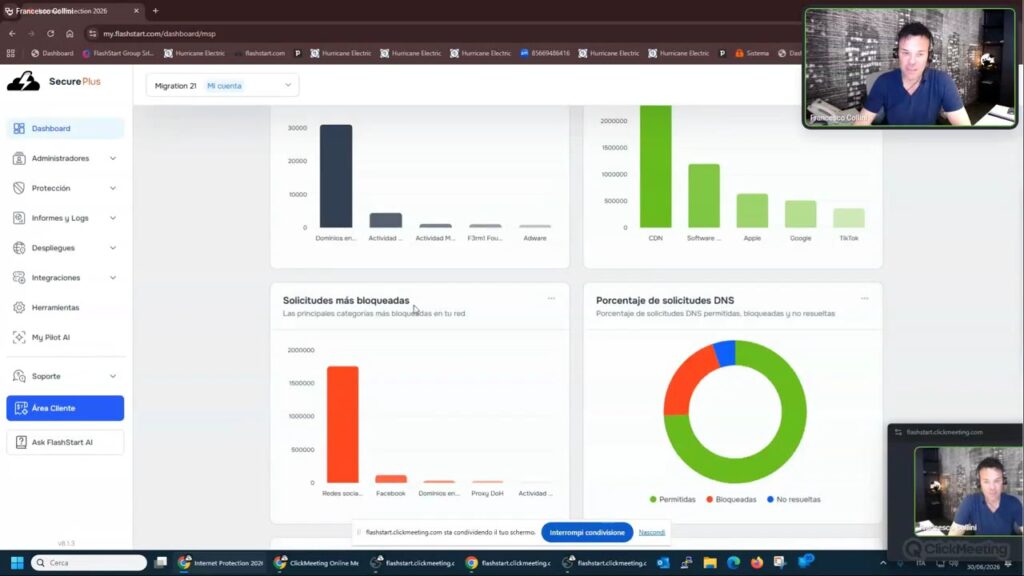Open Outlook from the taskbar

663,562
